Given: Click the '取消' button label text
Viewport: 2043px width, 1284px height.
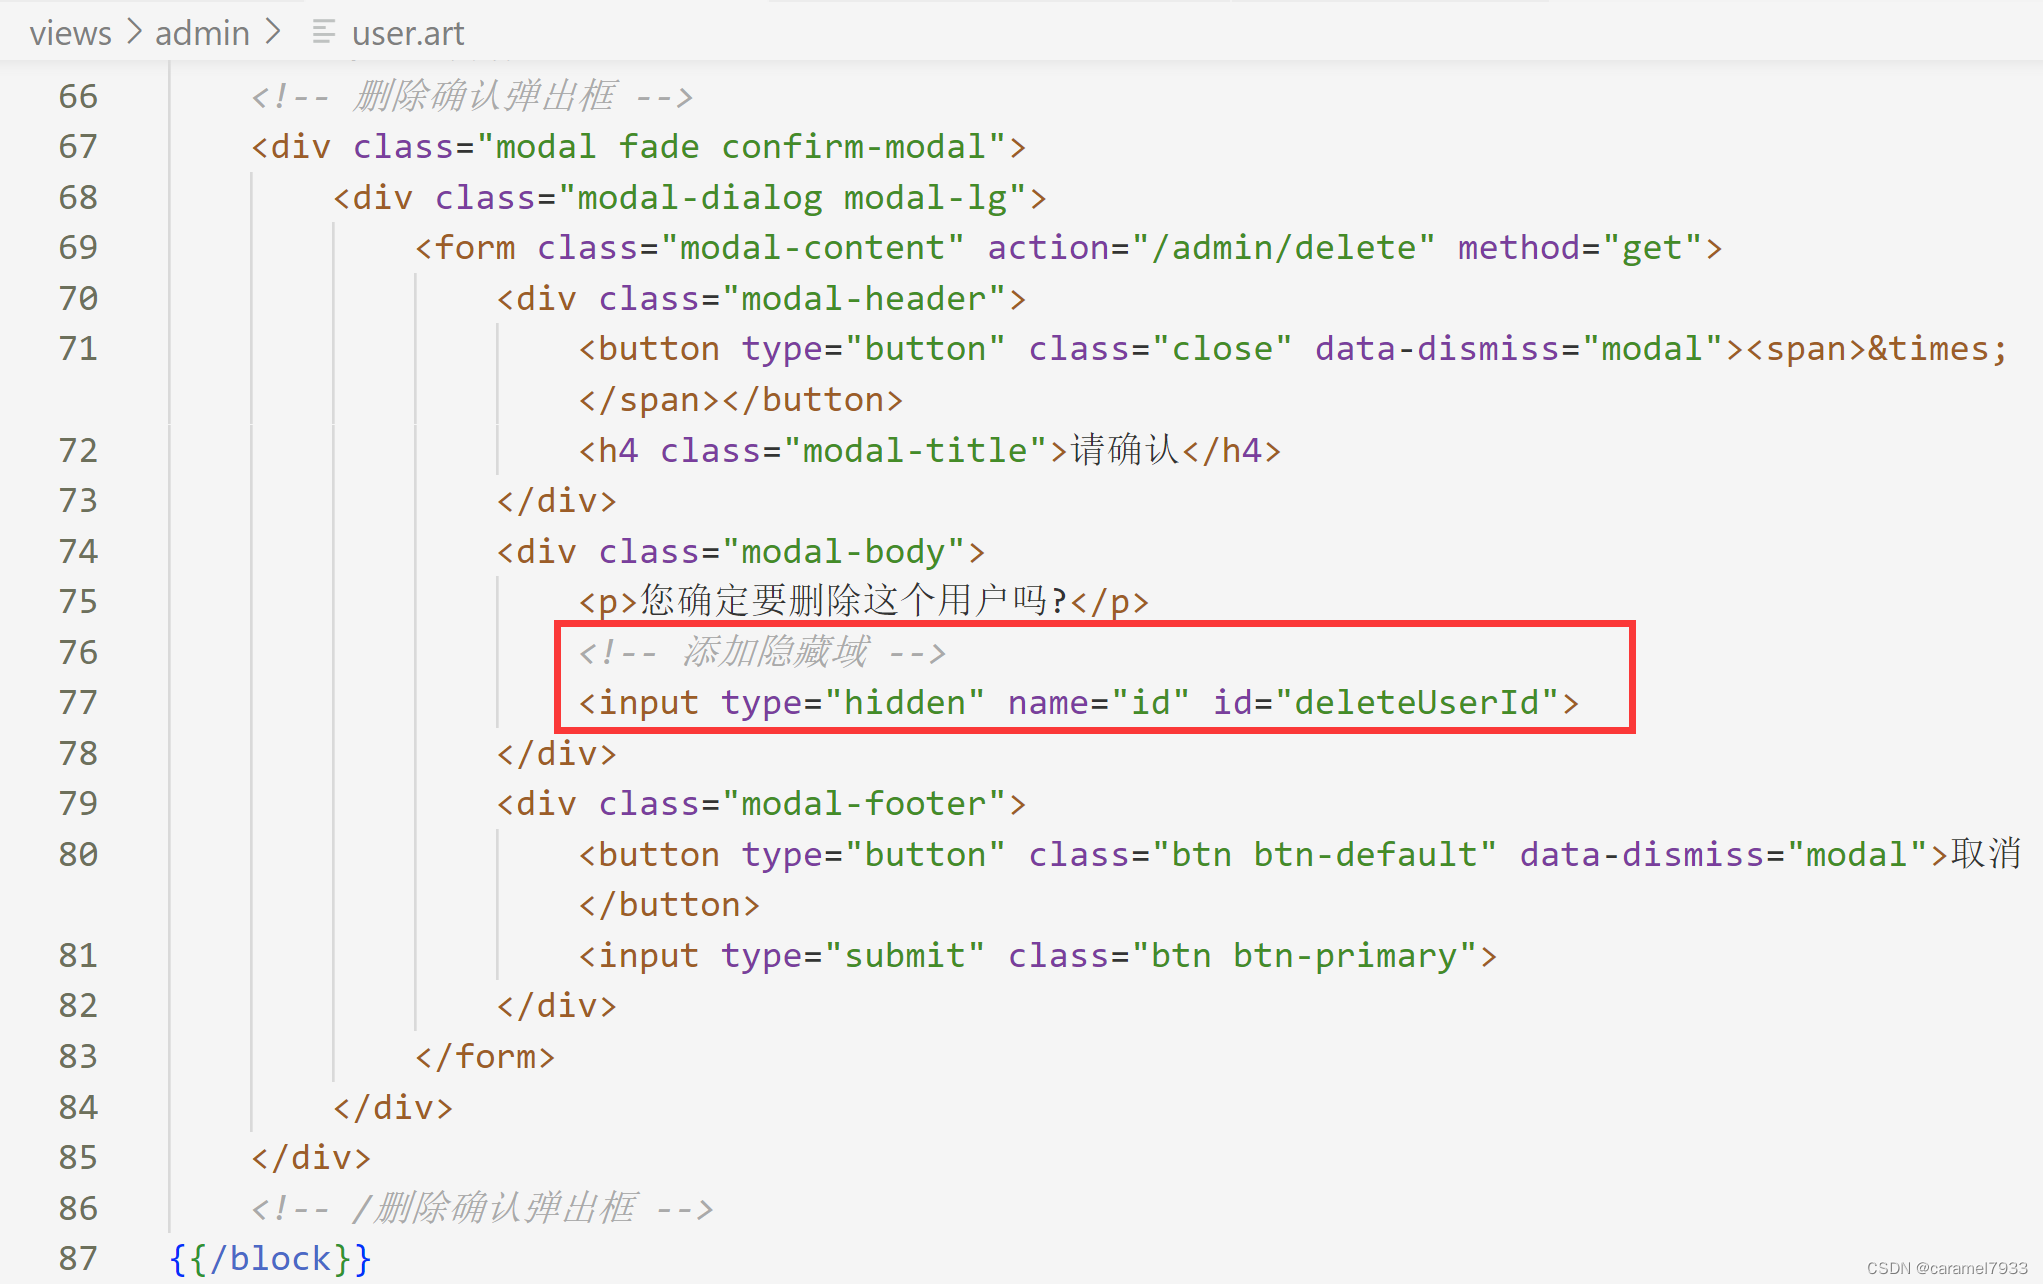Looking at the screenshot, I should [x=1986, y=854].
